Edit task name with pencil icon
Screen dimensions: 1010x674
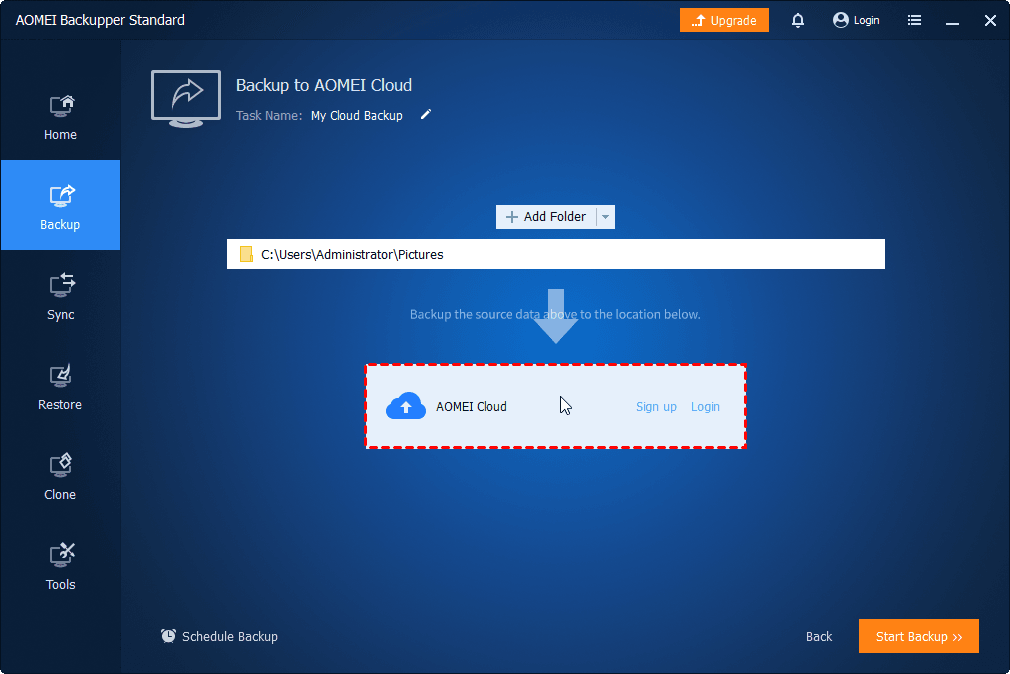click(x=426, y=115)
